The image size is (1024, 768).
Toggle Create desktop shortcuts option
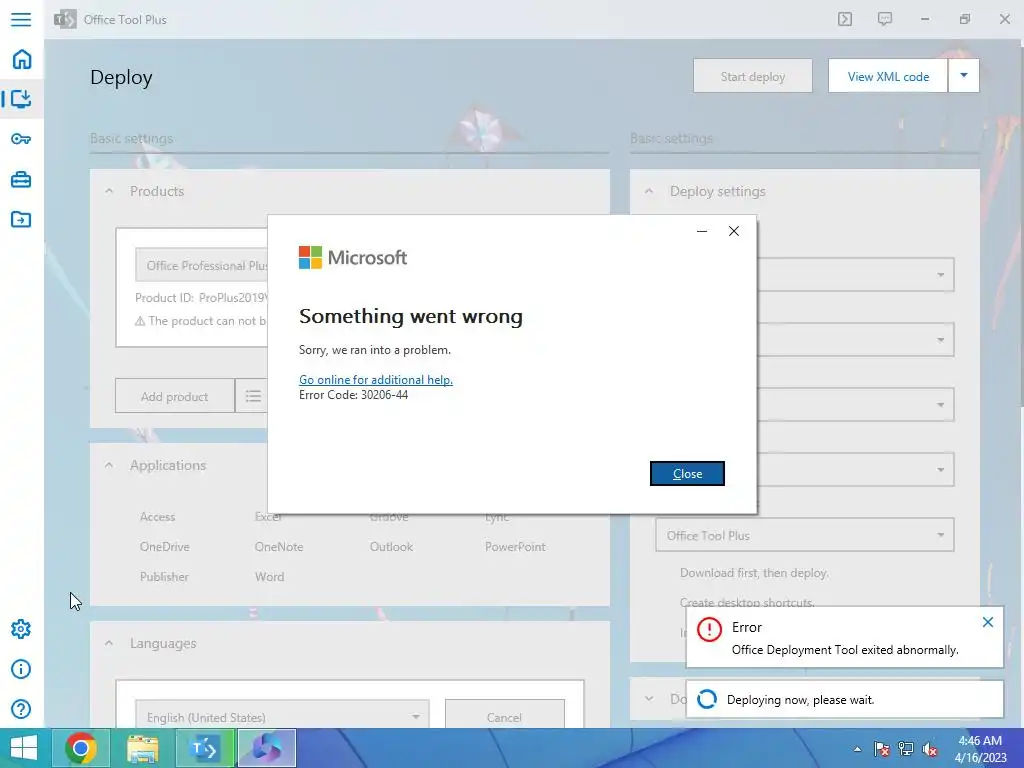point(747,602)
